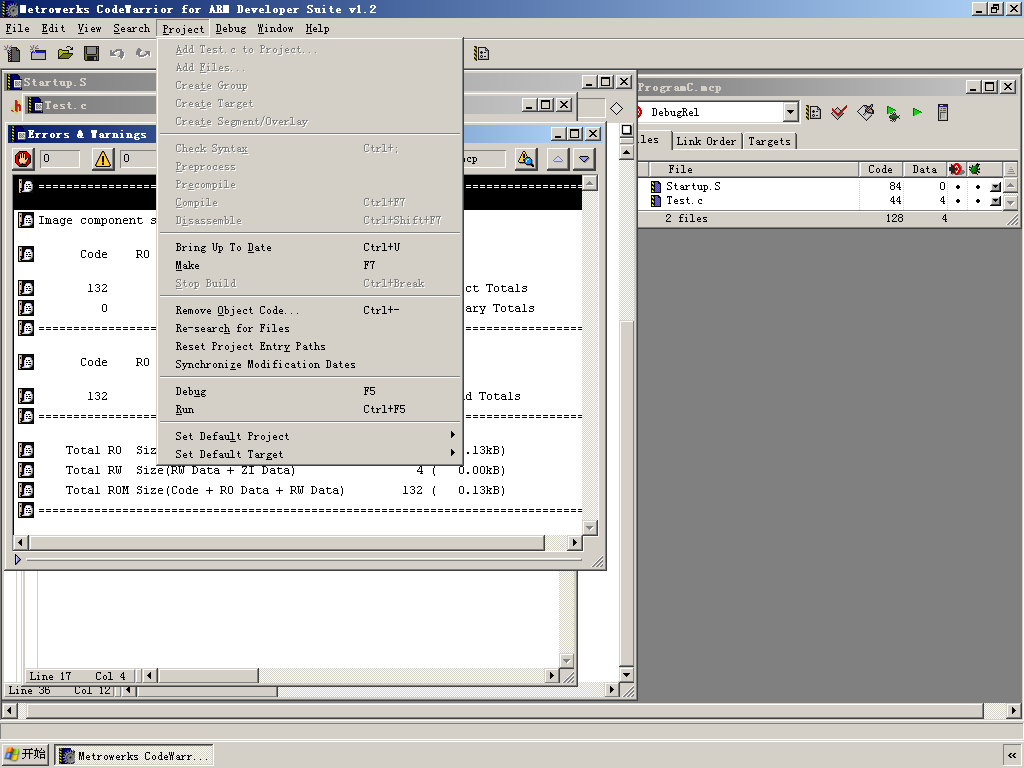Choose Bring Up To Date from Project menu
Viewport: 1024px width, 768px height.
310,247
